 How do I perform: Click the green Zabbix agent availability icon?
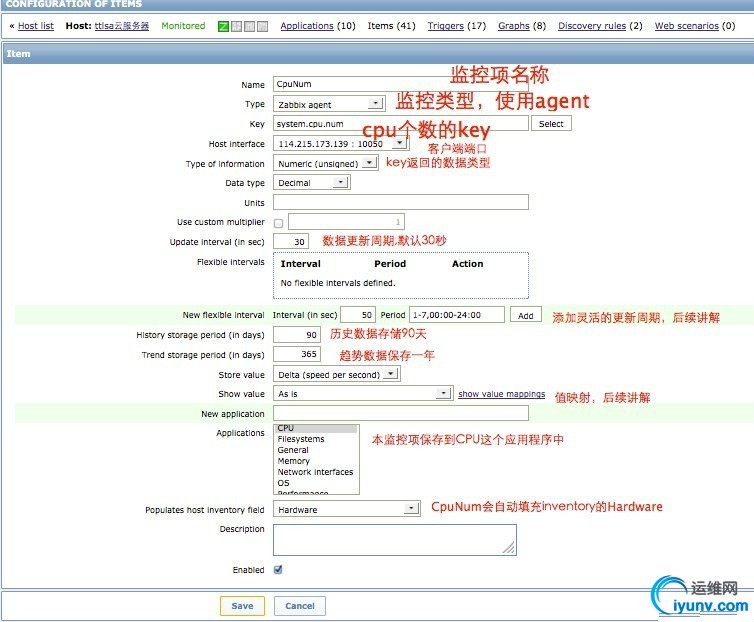pyautogui.click(x=223, y=26)
